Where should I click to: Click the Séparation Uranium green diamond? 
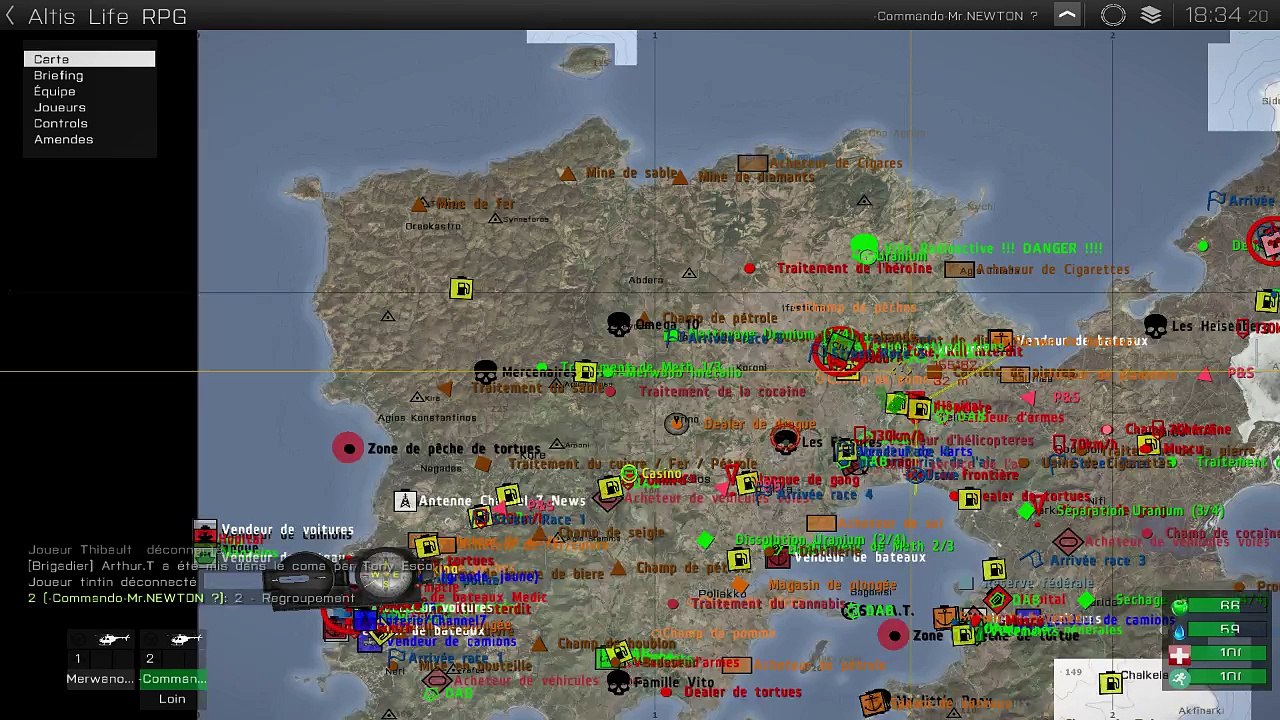click(x=1027, y=511)
